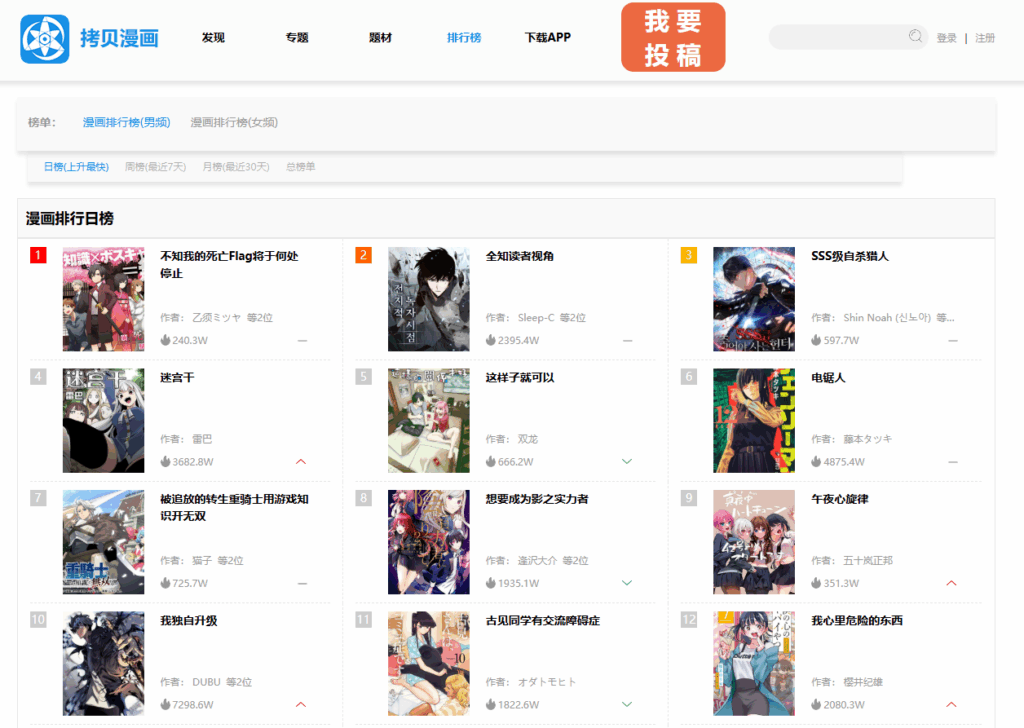Click rank 2 orange badge
Viewport: 1024px width, 728px height.
point(364,255)
